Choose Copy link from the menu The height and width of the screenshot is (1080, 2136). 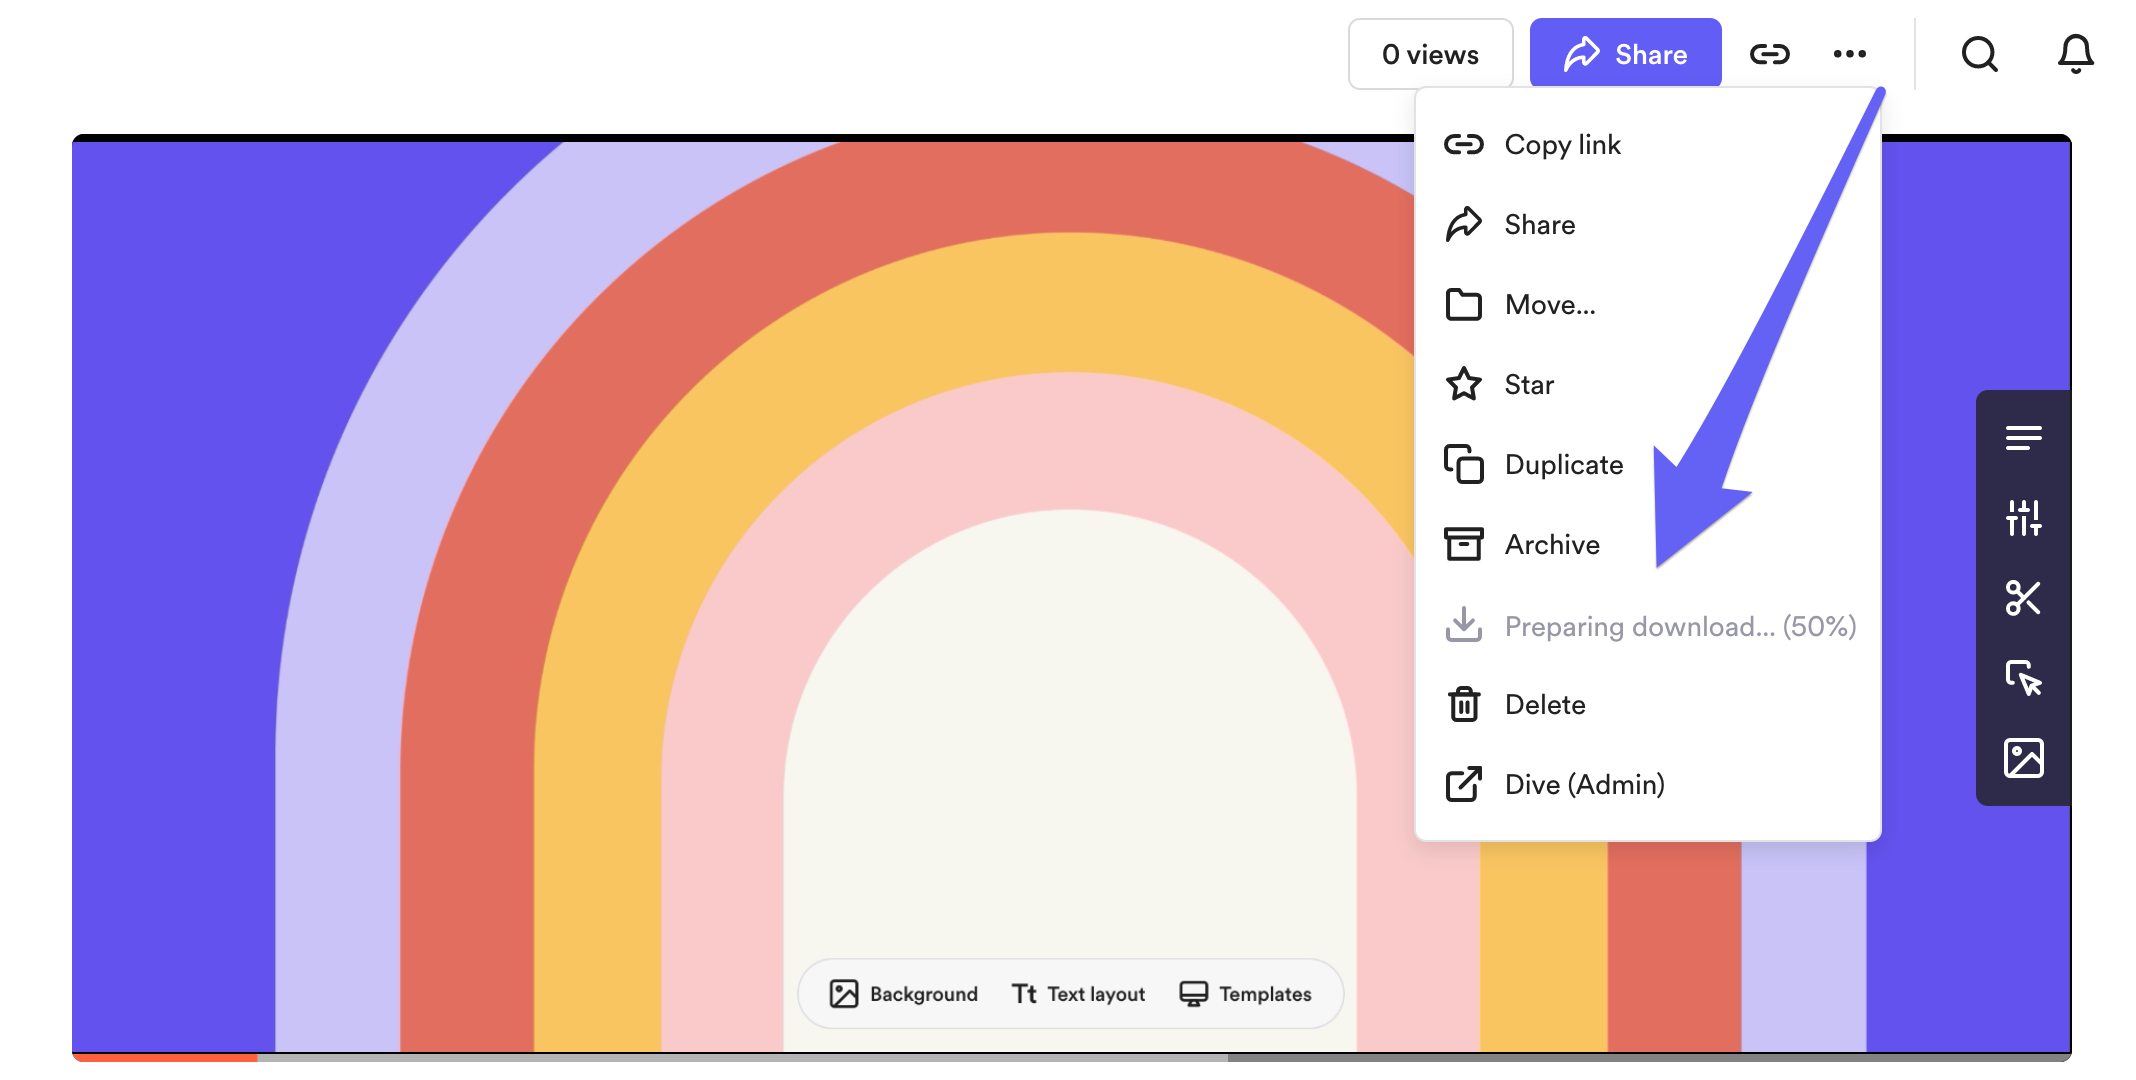[x=1648, y=145]
